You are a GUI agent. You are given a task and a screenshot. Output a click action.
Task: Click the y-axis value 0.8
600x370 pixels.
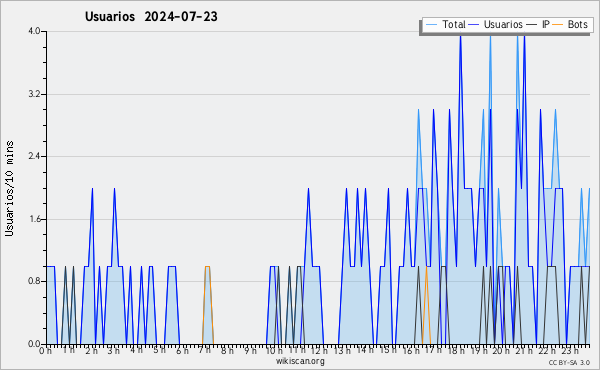[34, 282]
